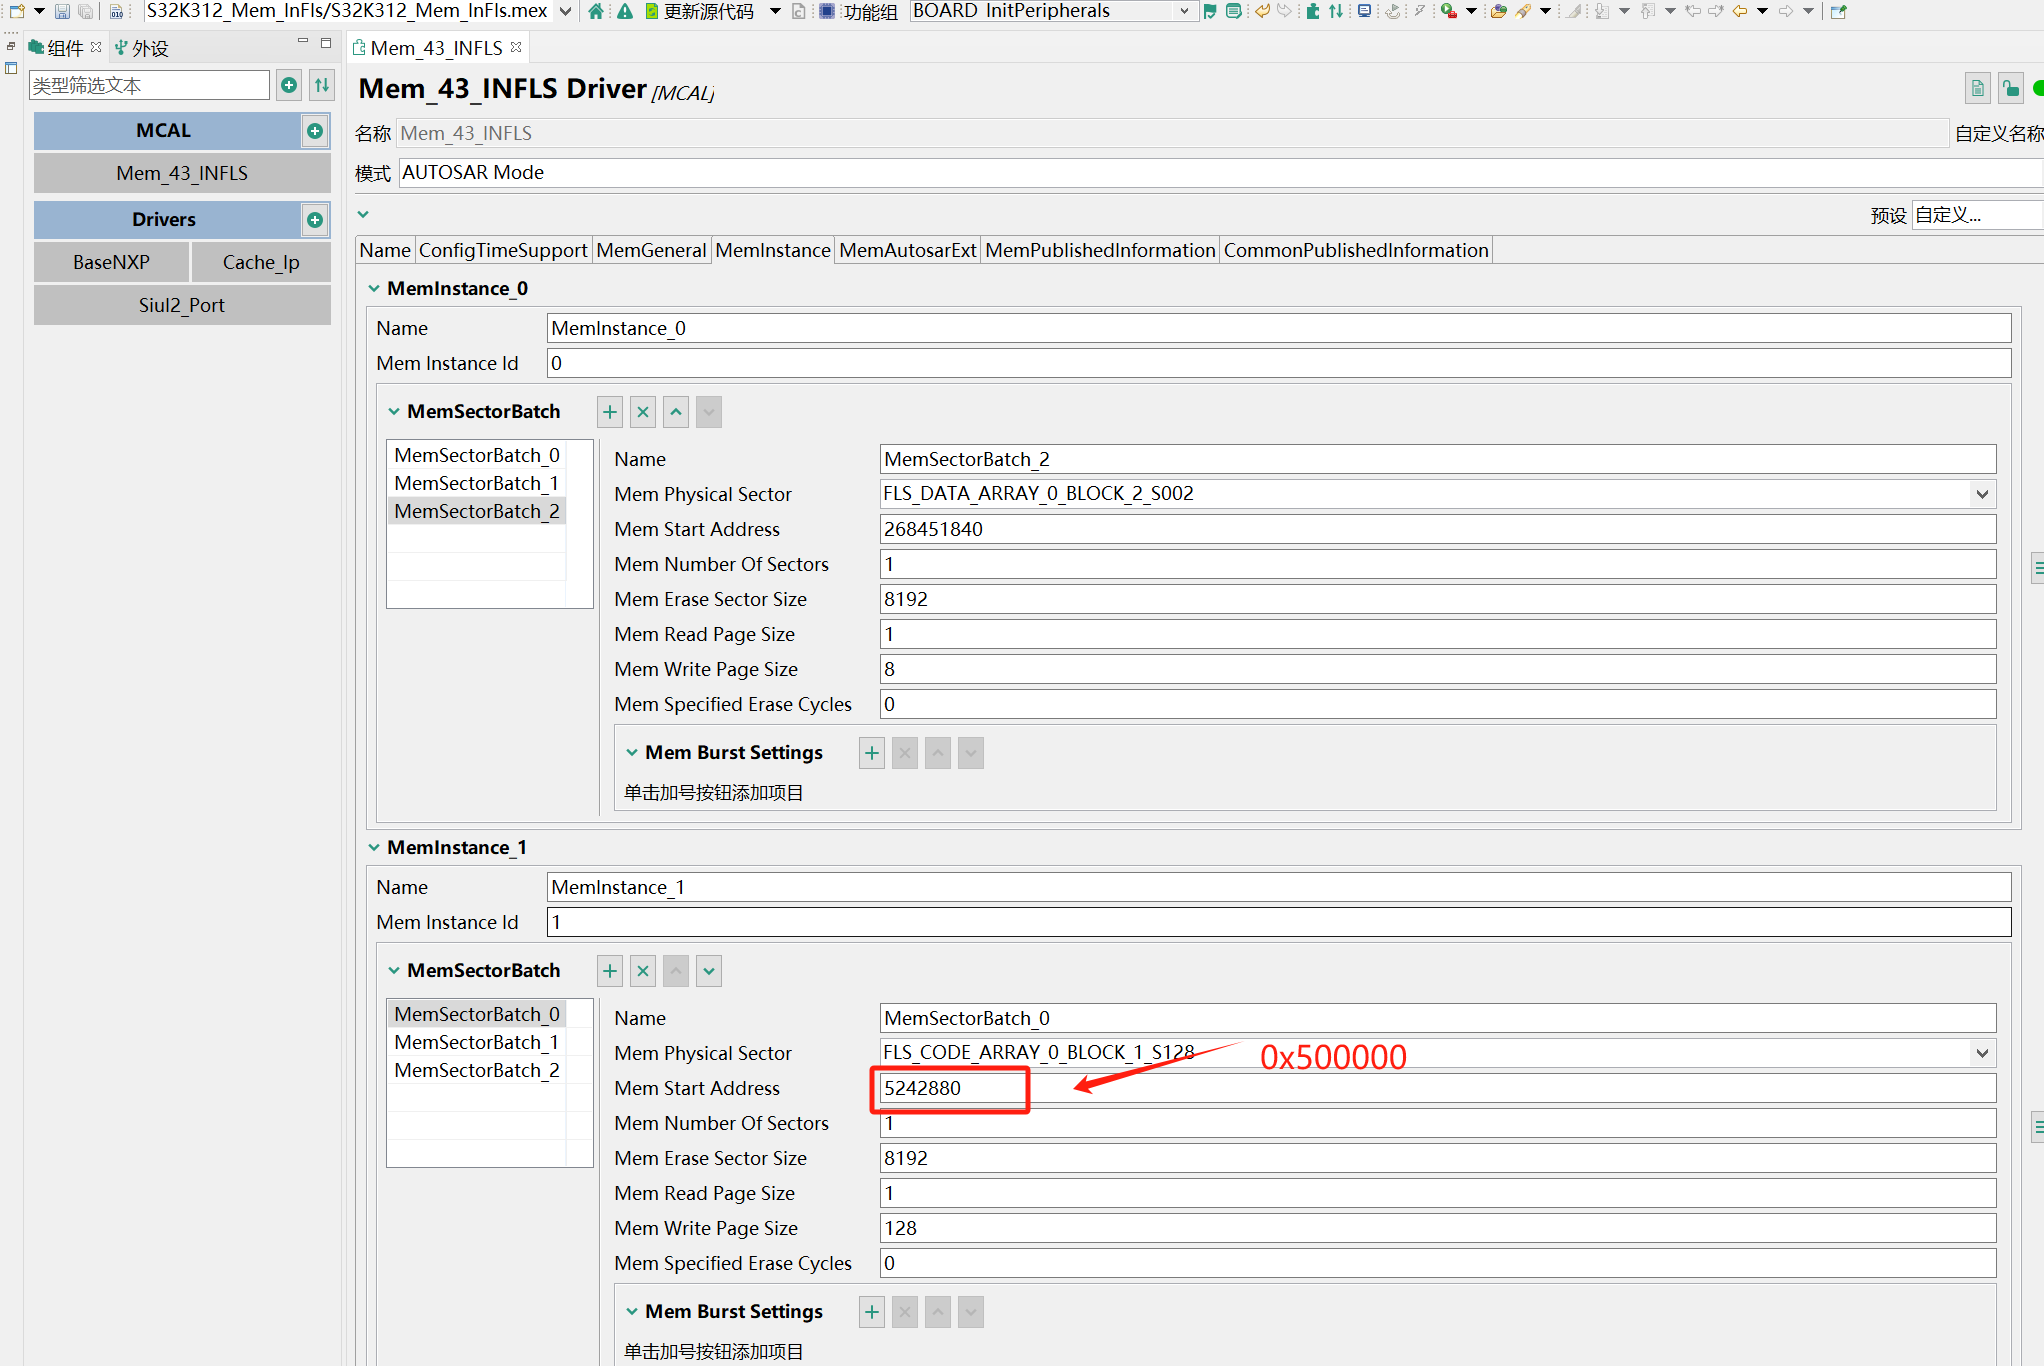The width and height of the screenshot is (2044, 1366).
Task: Remove the selected sector batch in MemInstance_1
Action: [x=643, y=971]
